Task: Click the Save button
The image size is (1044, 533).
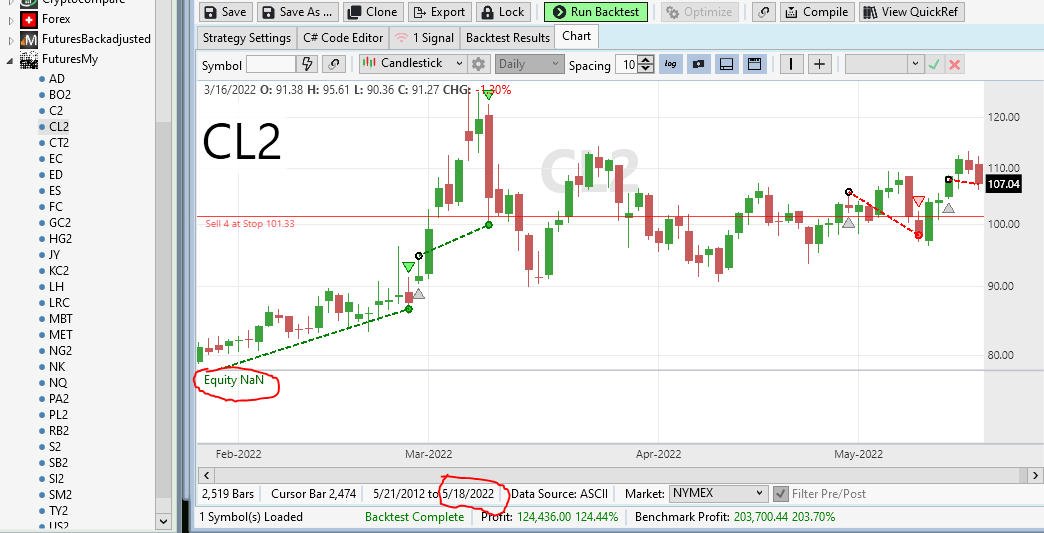Action: tap(225, 12)
